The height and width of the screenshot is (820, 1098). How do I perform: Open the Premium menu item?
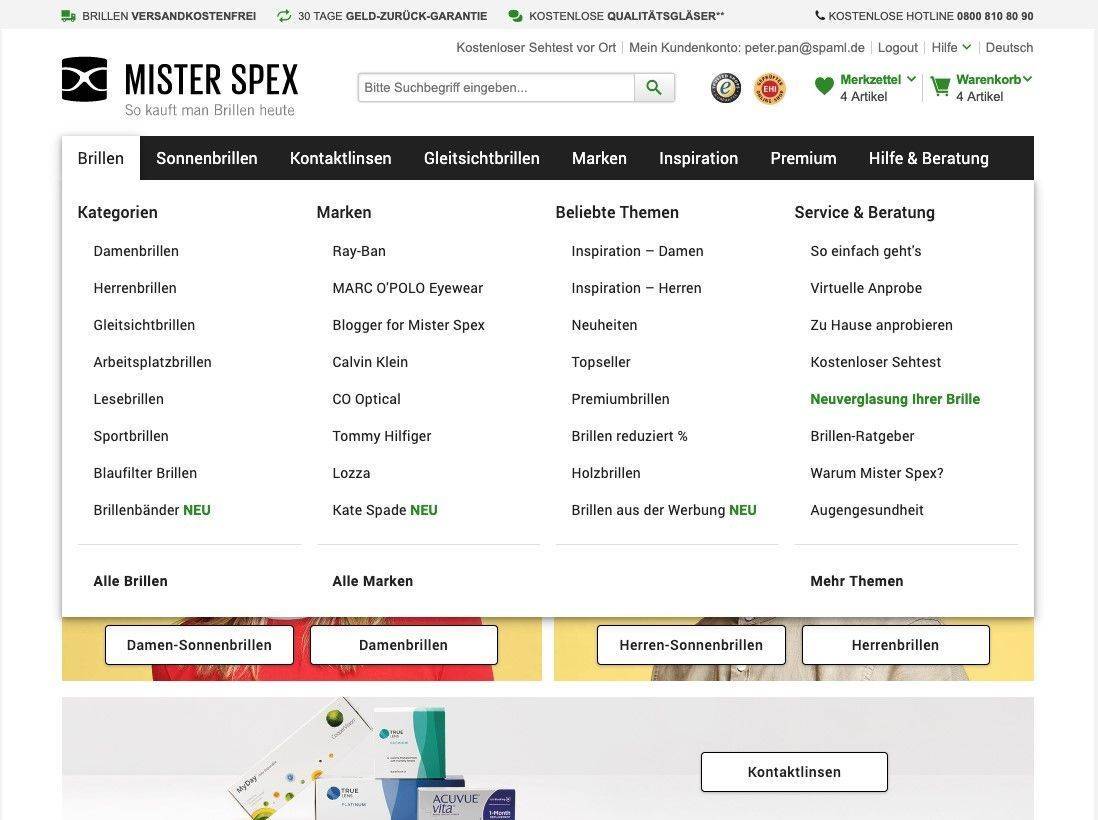tap(803, 158)
